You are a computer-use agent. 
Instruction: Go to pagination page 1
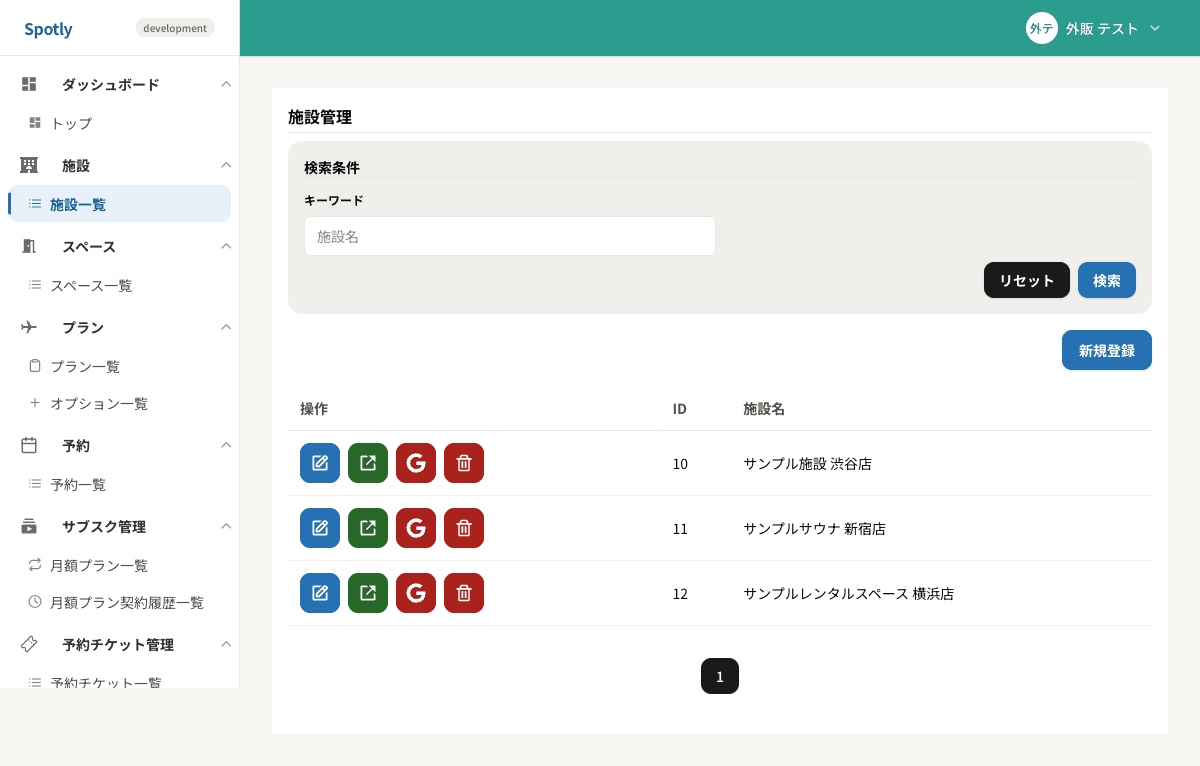[x=720, y=676]
